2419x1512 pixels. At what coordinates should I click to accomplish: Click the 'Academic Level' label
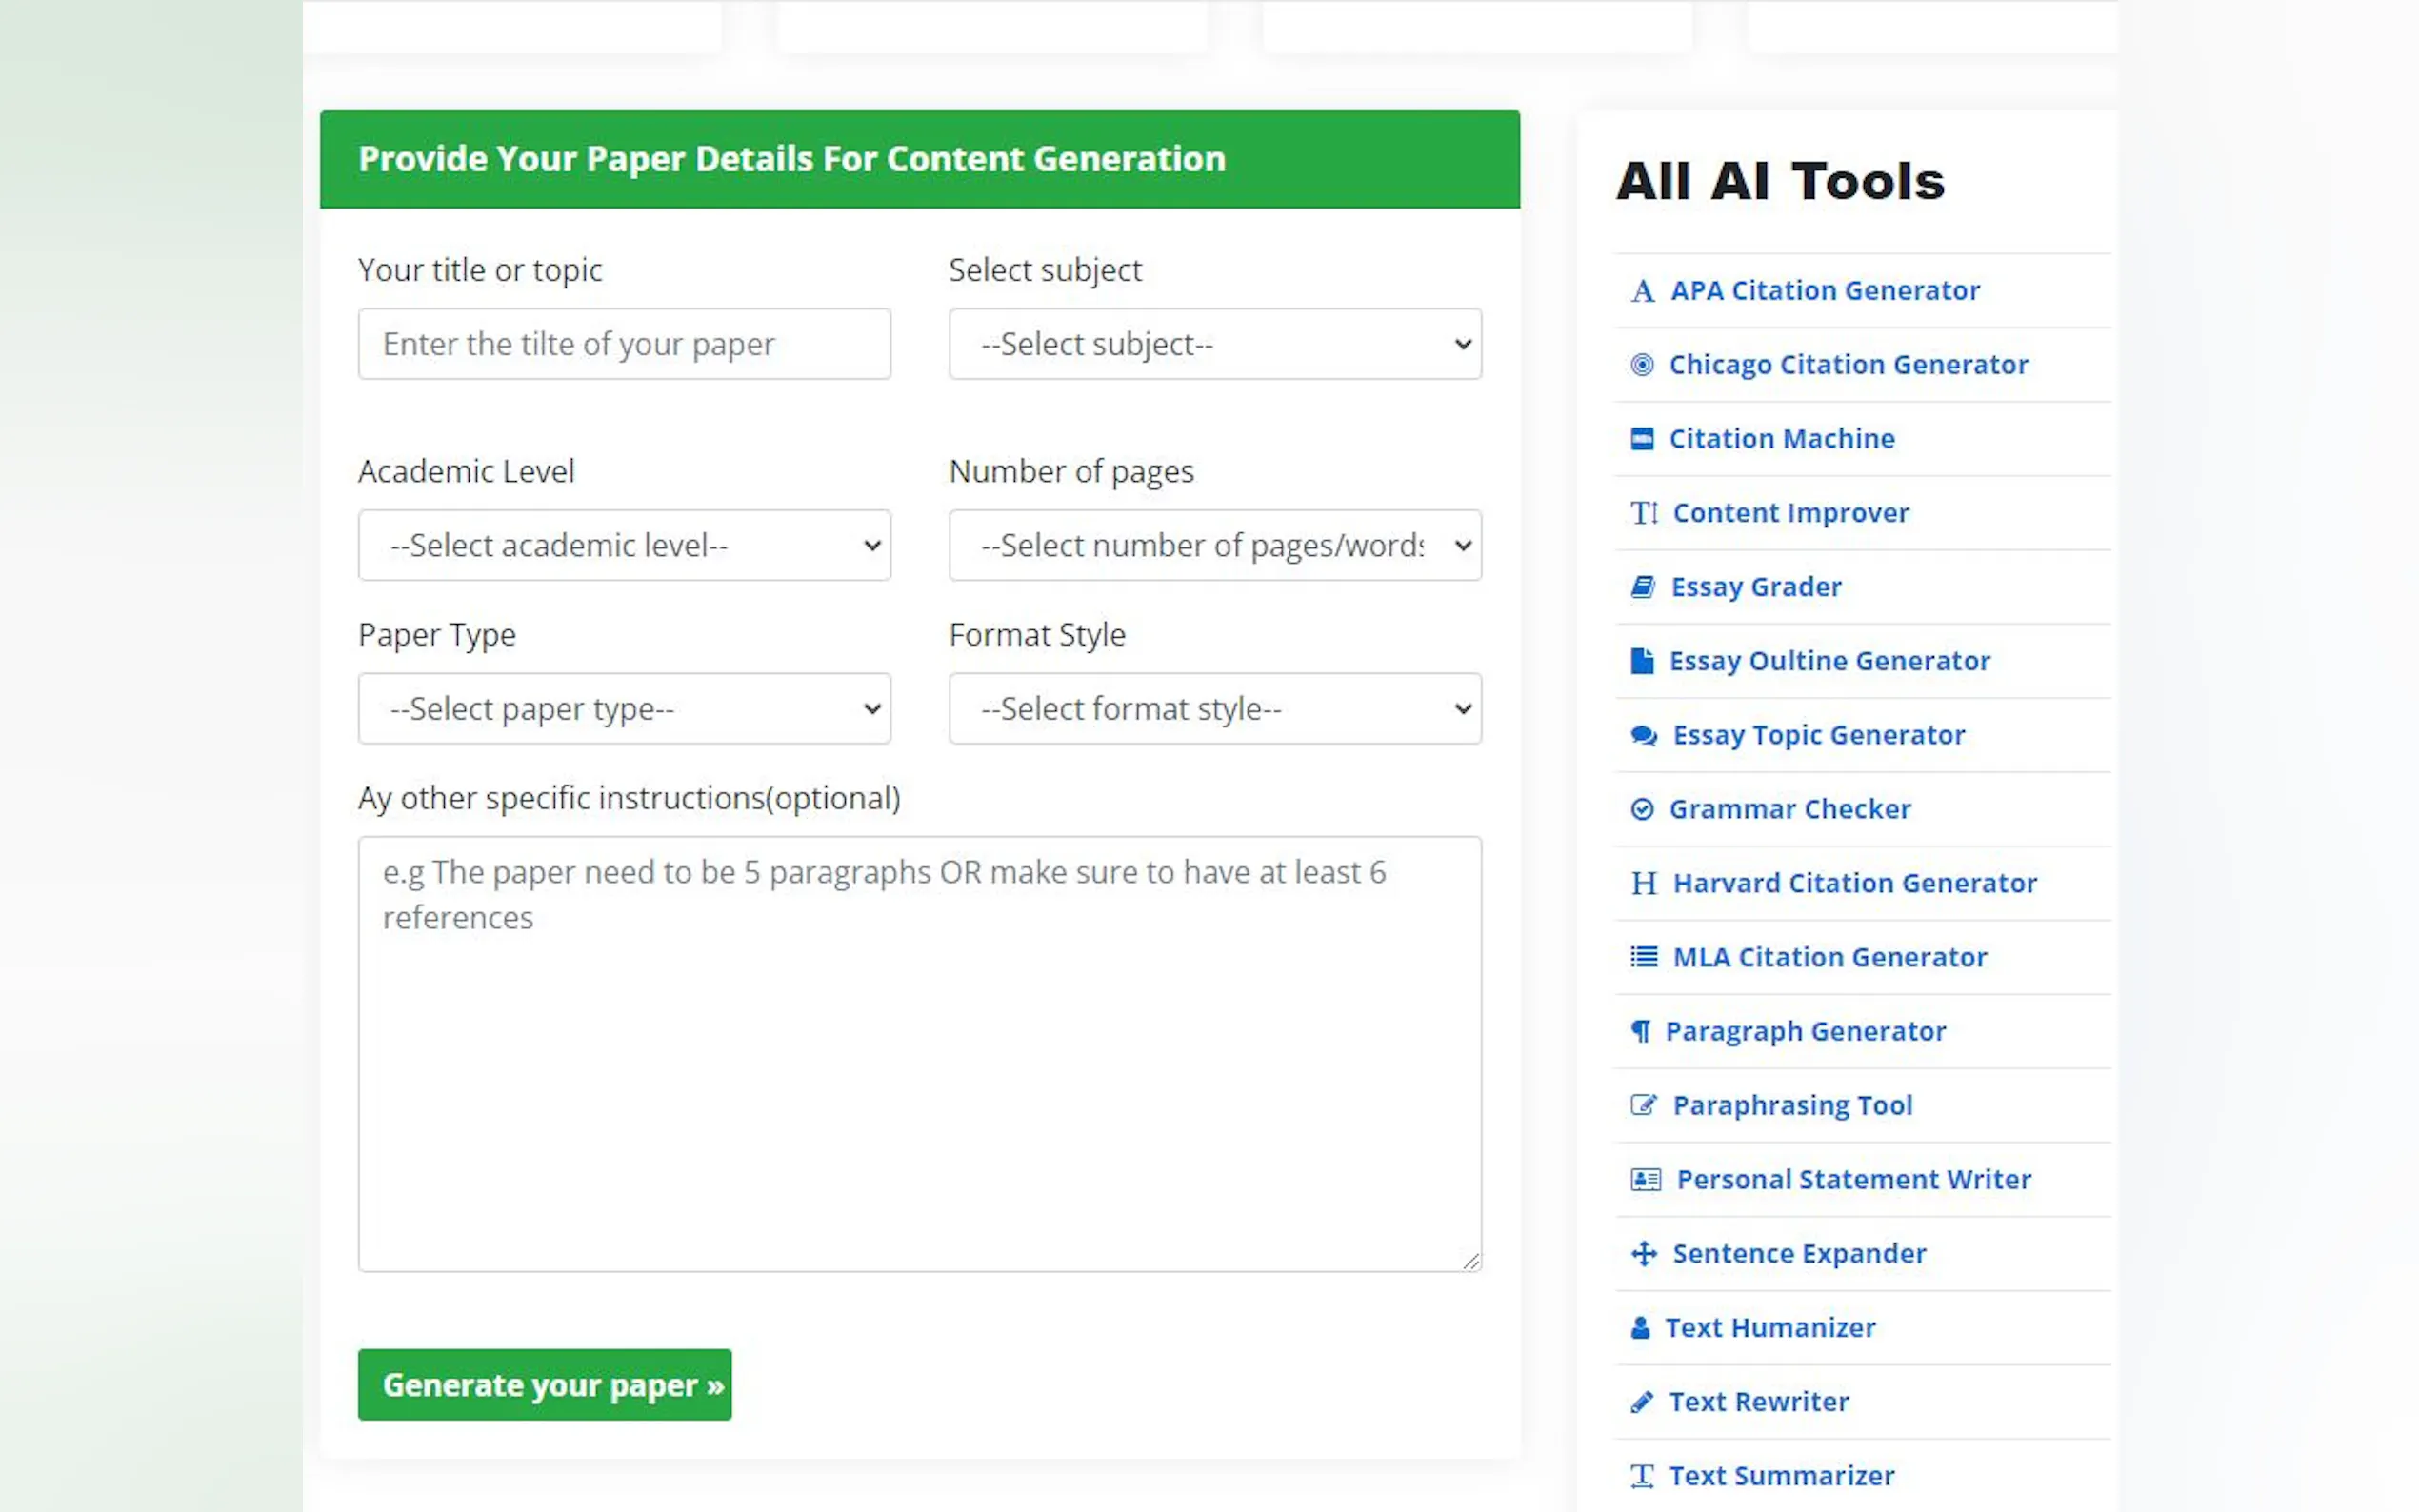tap(466, 471)
